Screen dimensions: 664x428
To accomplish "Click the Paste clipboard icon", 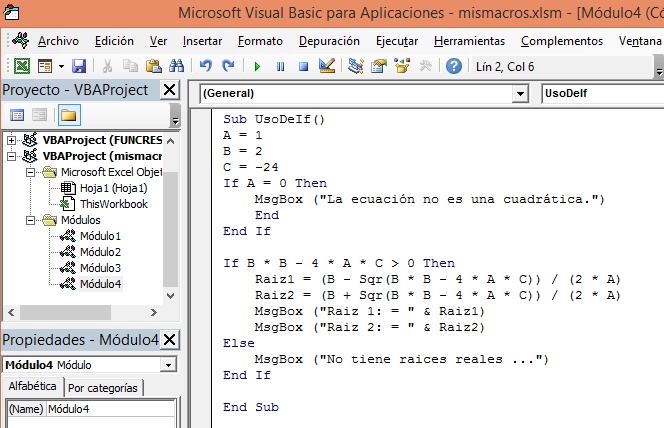I will coord(153,66).
